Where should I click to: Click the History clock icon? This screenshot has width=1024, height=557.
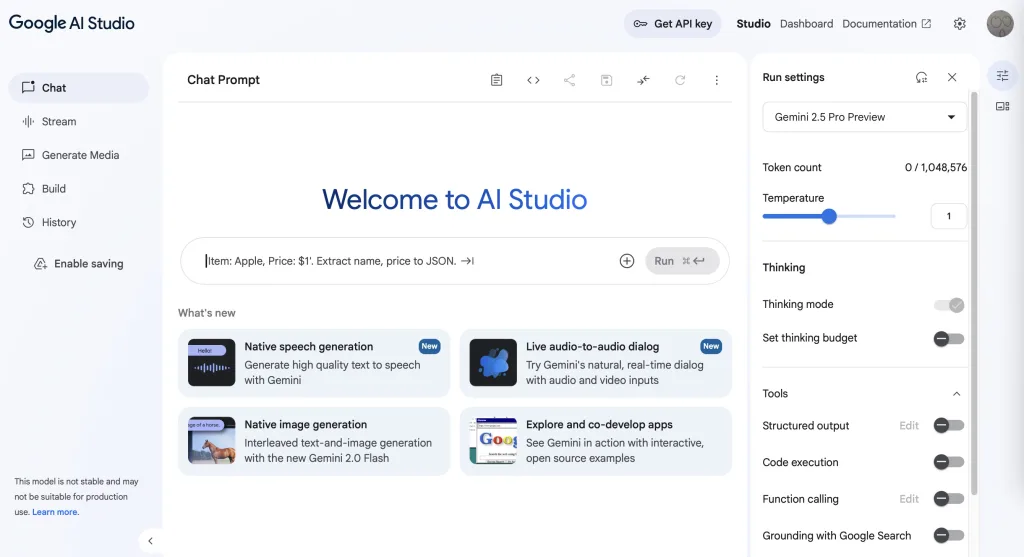coord(28,222)
